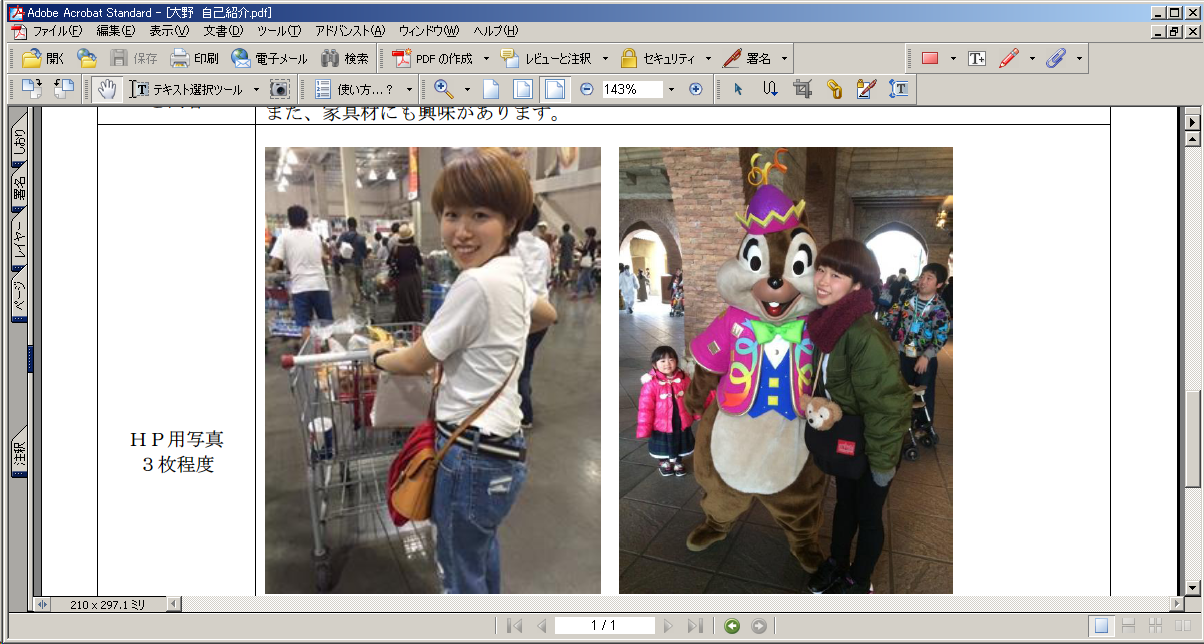The image size is (1204, 644).
Task: Open the Bookmarks (しおり) side tab
Action: [19, 140]
